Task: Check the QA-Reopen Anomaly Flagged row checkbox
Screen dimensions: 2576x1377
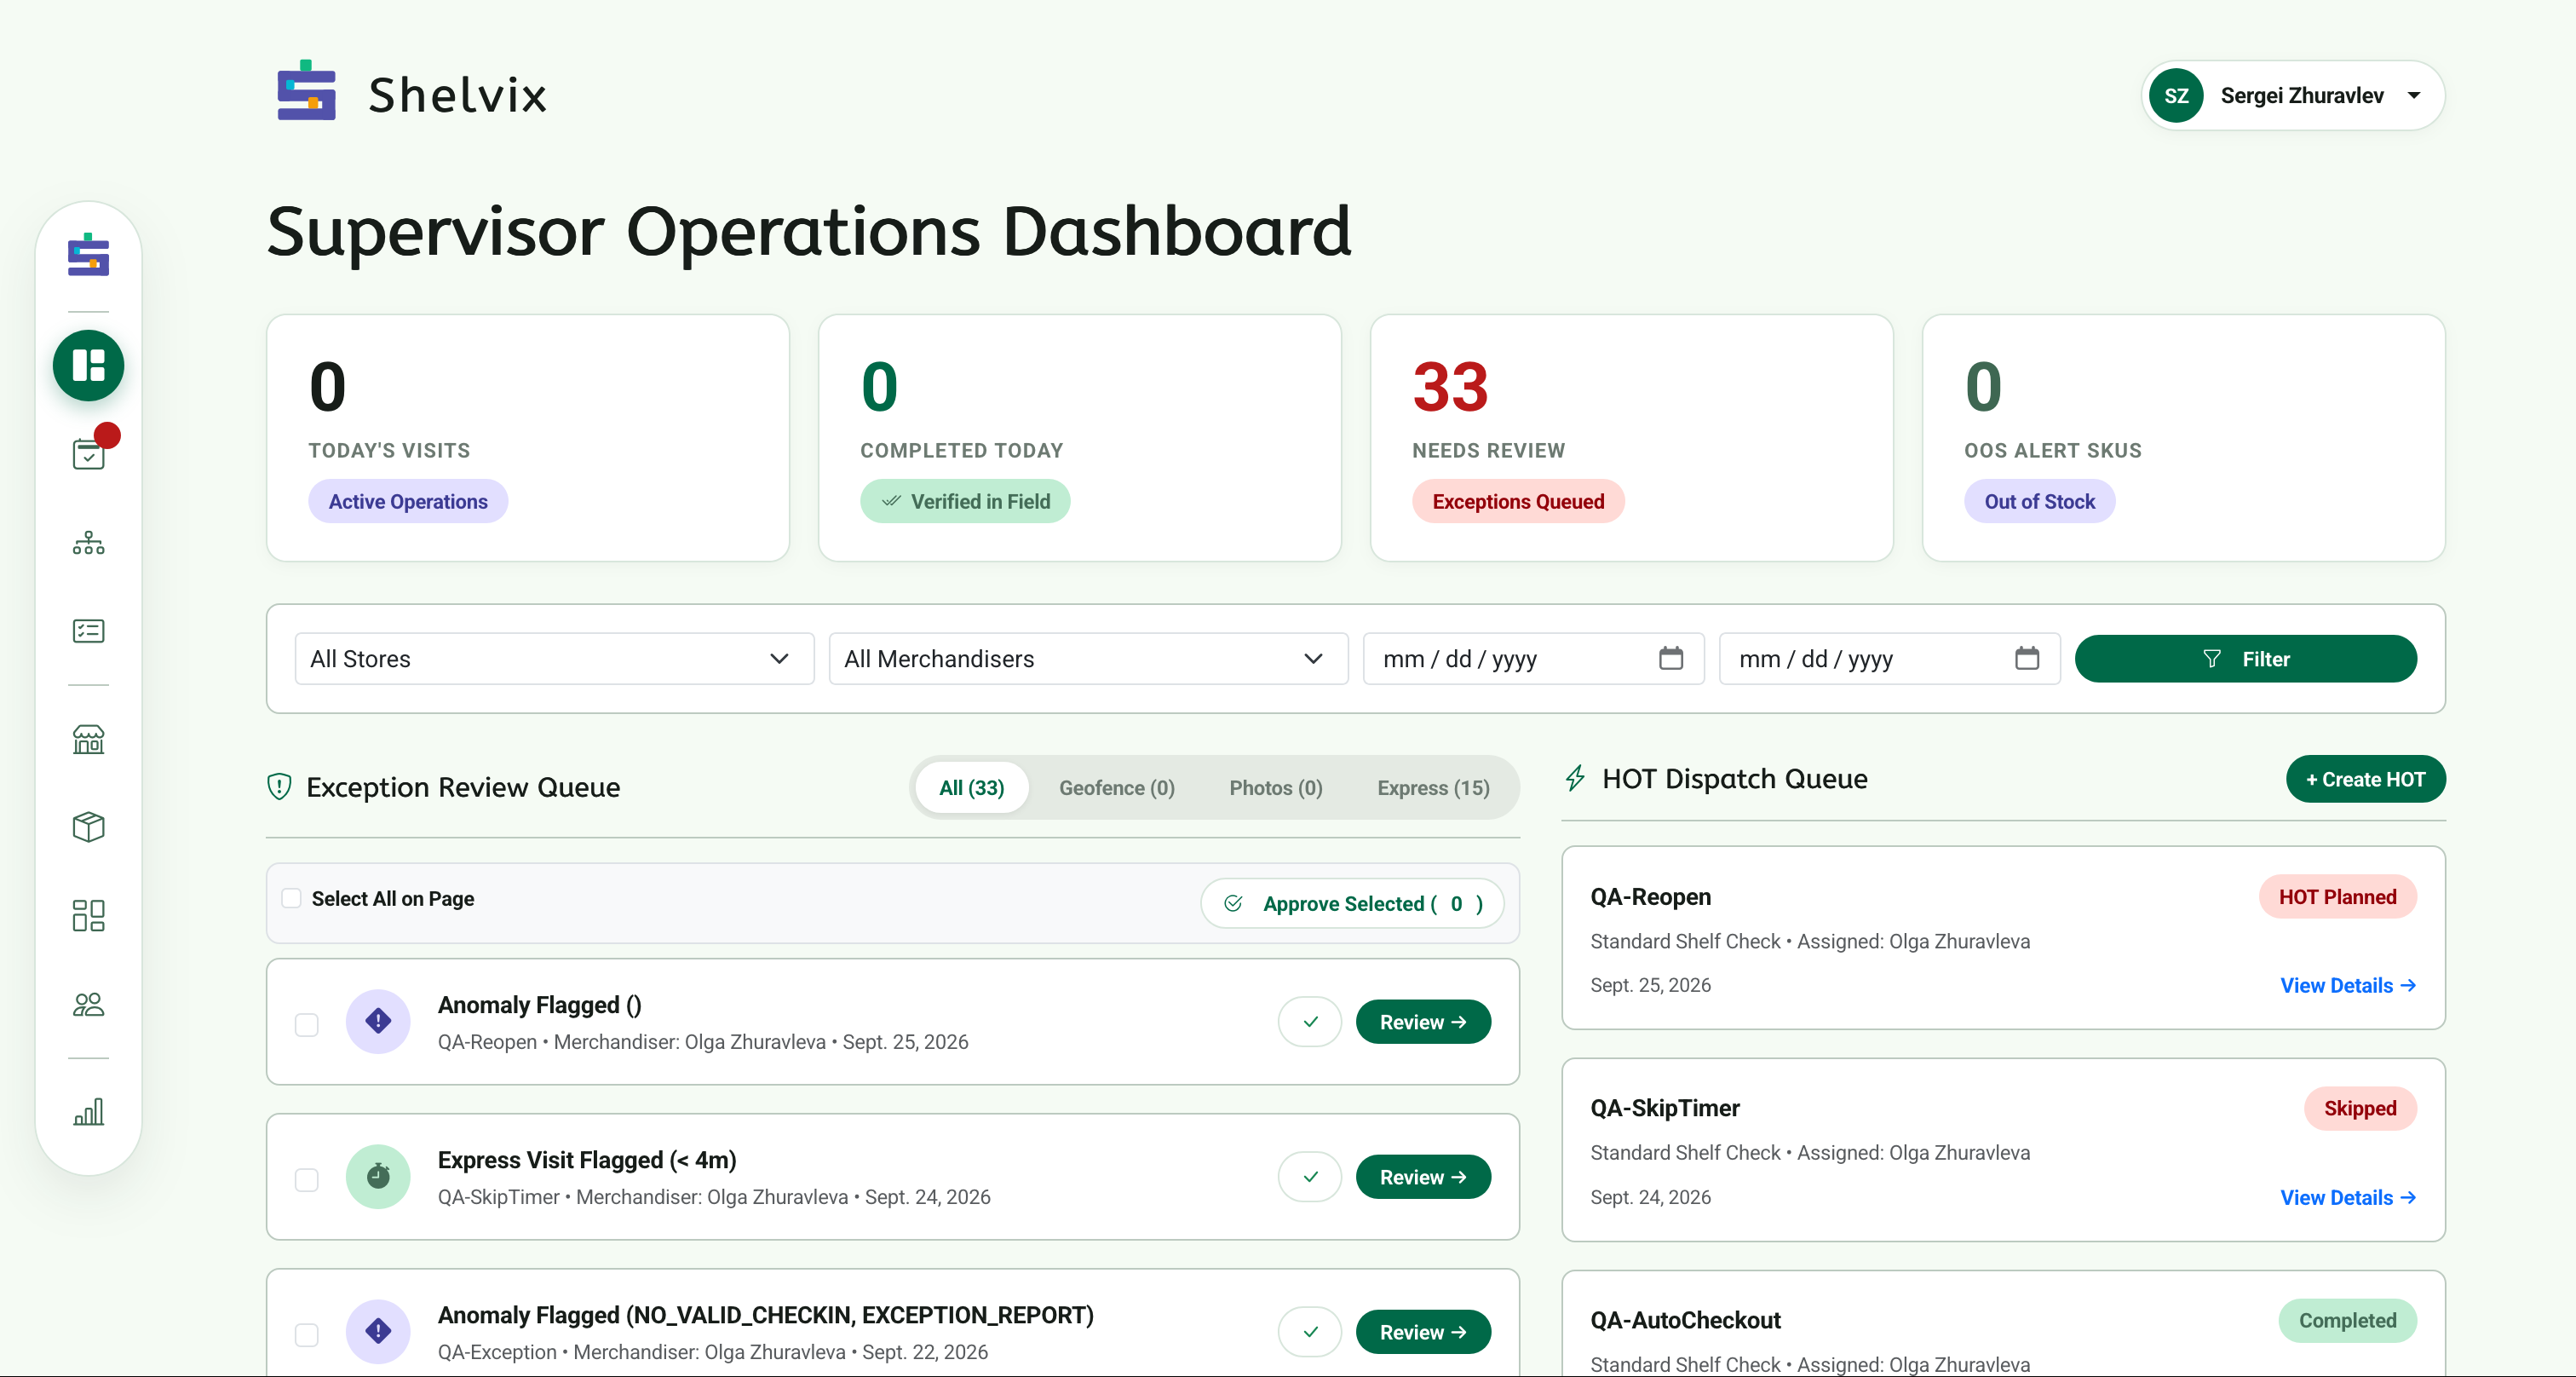Action: click(x=307, y=1025)
